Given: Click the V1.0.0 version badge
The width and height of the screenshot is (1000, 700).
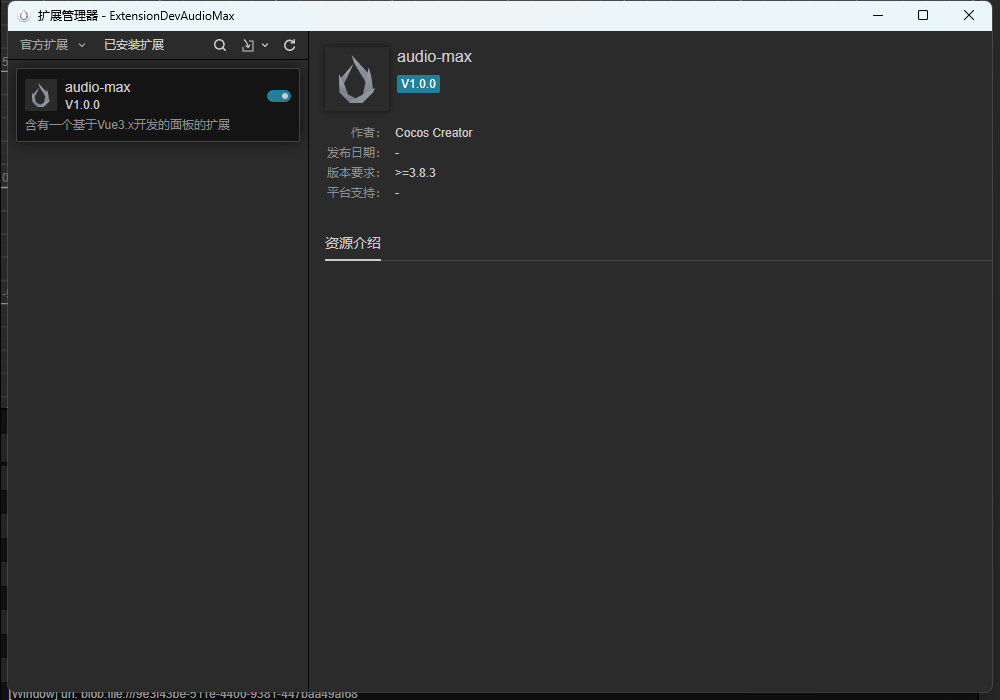Looking at the screenshot, I should 418,84.
